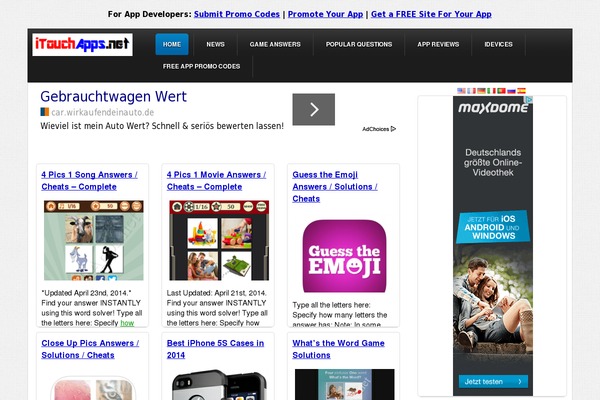The image size is (600, 400).
Task: Open the 4 Pics 1 Movie Answers article link
Action: (x=216, y=181)
